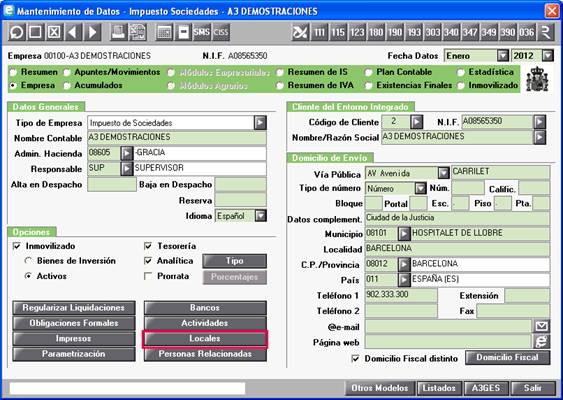Toggle Domicilio Fiscal distinto checkbox

point(355,358)
